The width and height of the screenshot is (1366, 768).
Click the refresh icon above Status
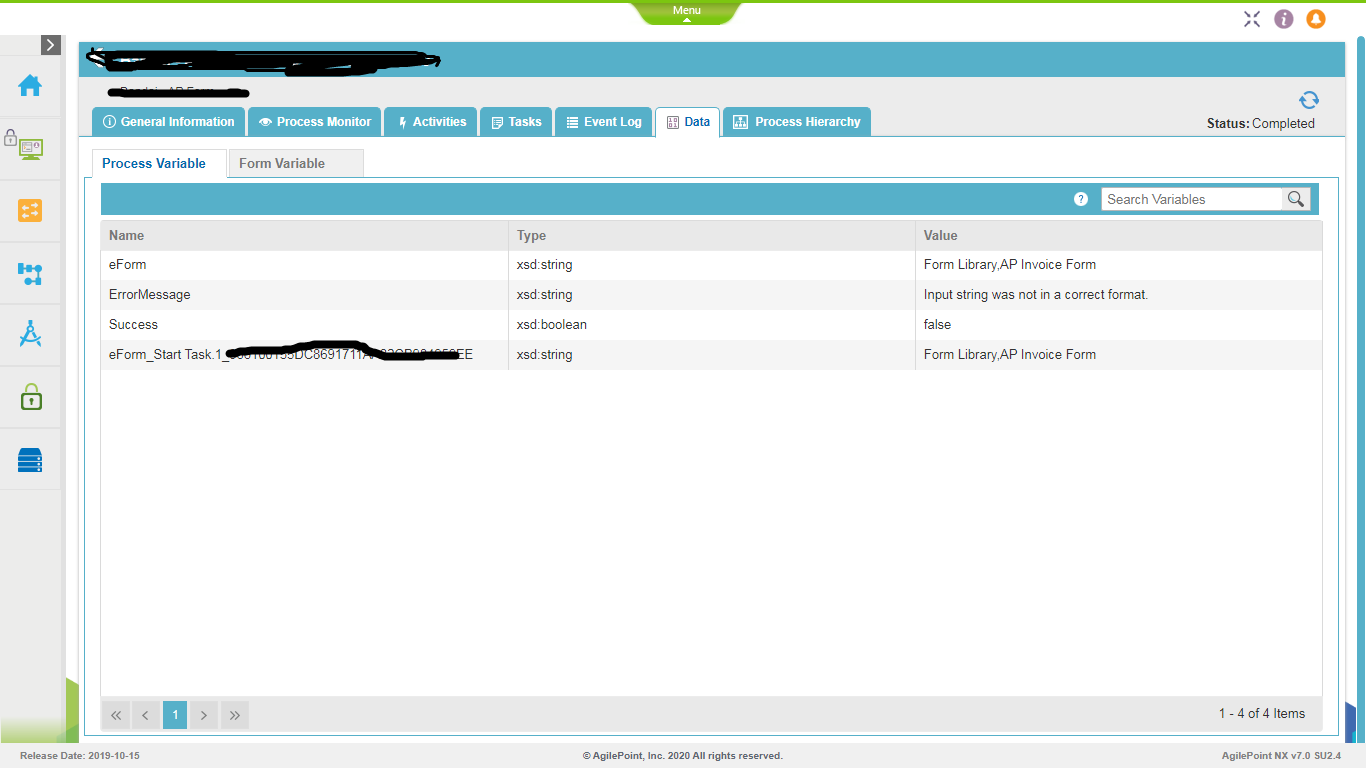pyautogui.click(x=1308, y=100)
